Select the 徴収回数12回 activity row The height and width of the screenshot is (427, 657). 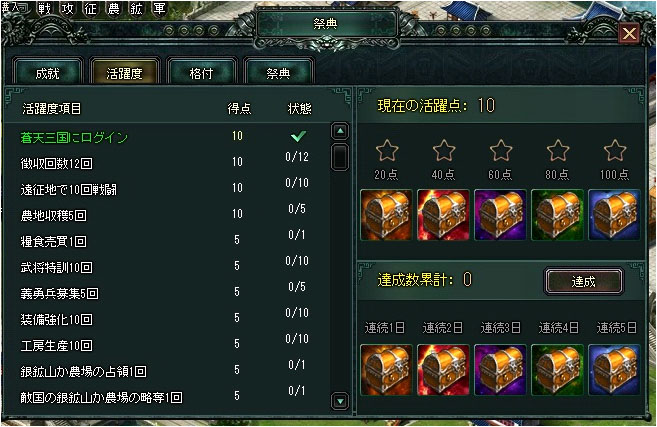[x=168, y=162]
